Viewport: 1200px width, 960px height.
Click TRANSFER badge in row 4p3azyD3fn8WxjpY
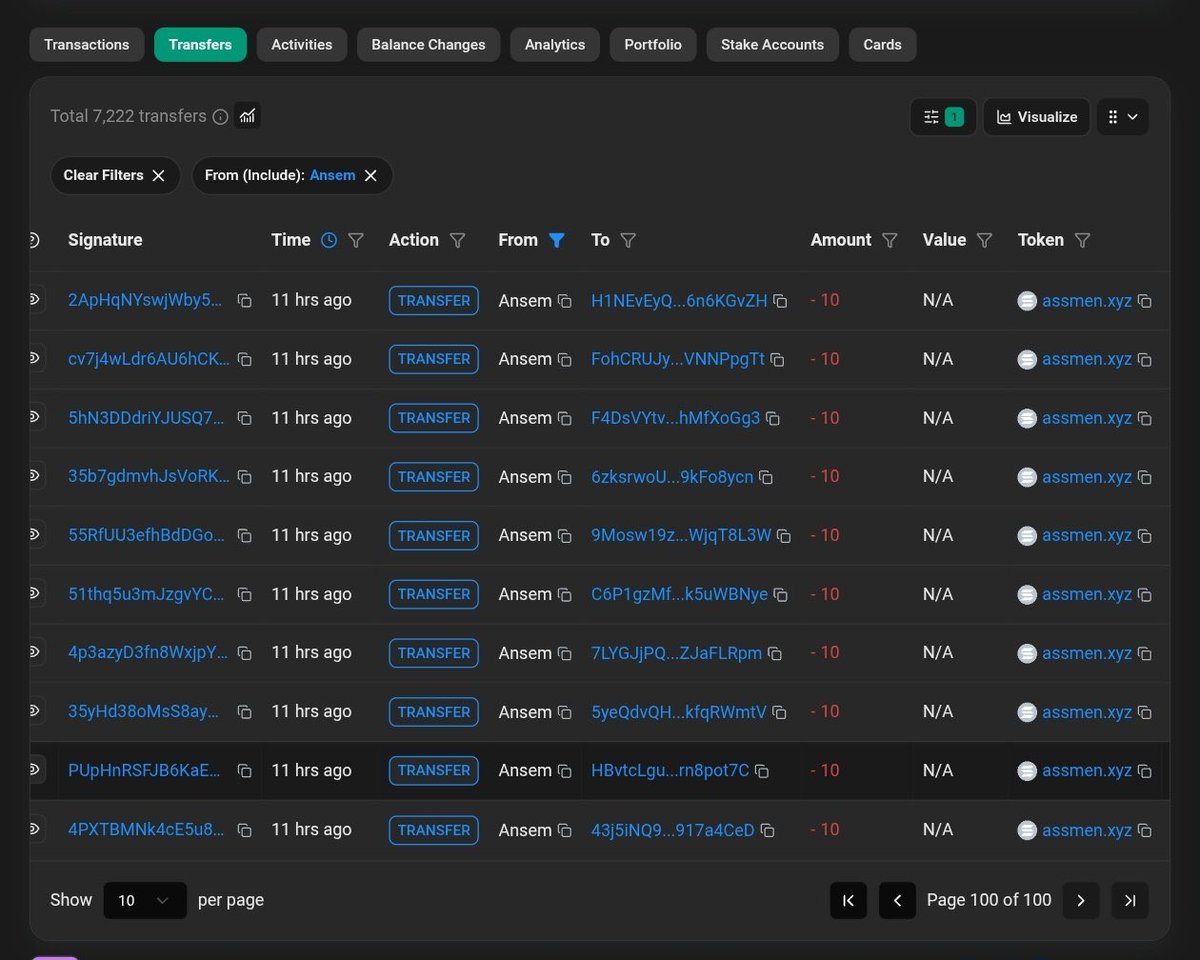[x=434, y=653]
